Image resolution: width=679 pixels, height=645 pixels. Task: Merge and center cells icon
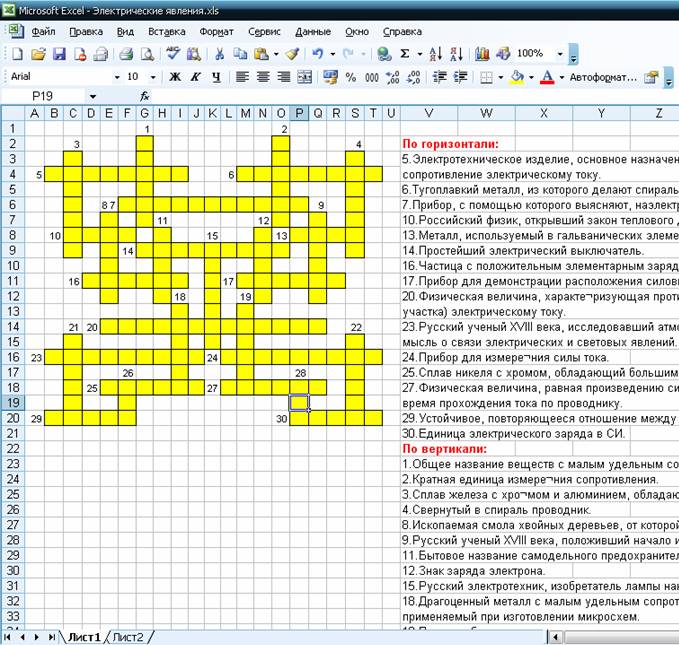click(x=304, y=77)
